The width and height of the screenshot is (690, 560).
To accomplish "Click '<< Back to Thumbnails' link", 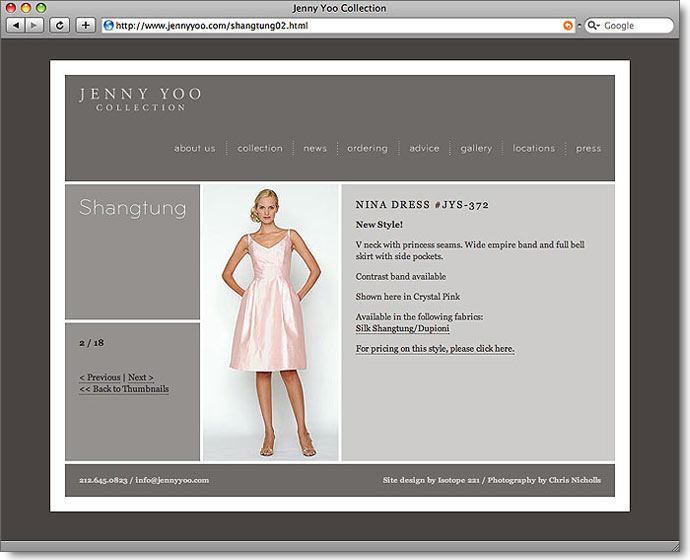I will (124, 389).
